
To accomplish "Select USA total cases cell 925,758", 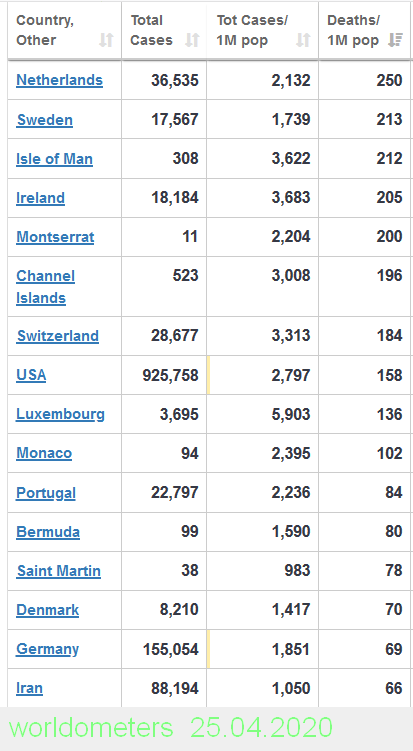I will tap(164, 375).
